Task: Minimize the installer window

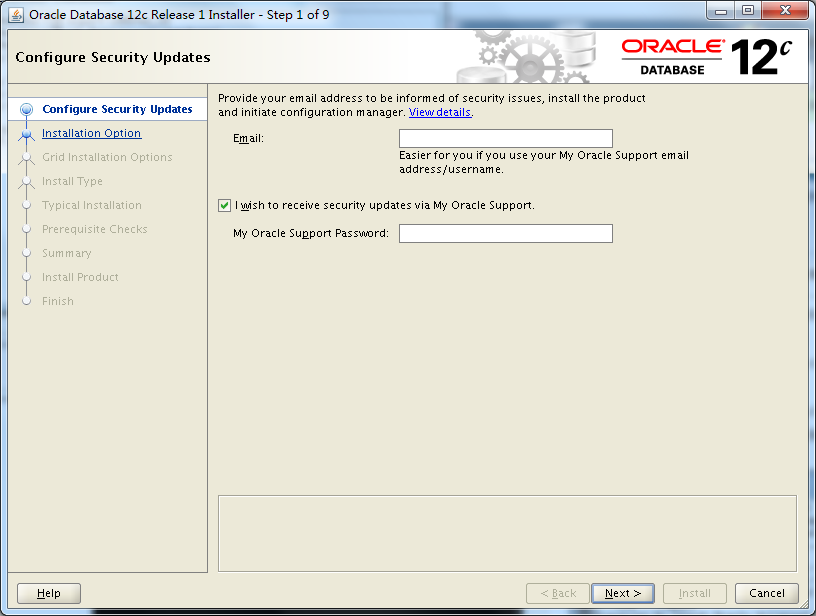Action: coord(721,11)
